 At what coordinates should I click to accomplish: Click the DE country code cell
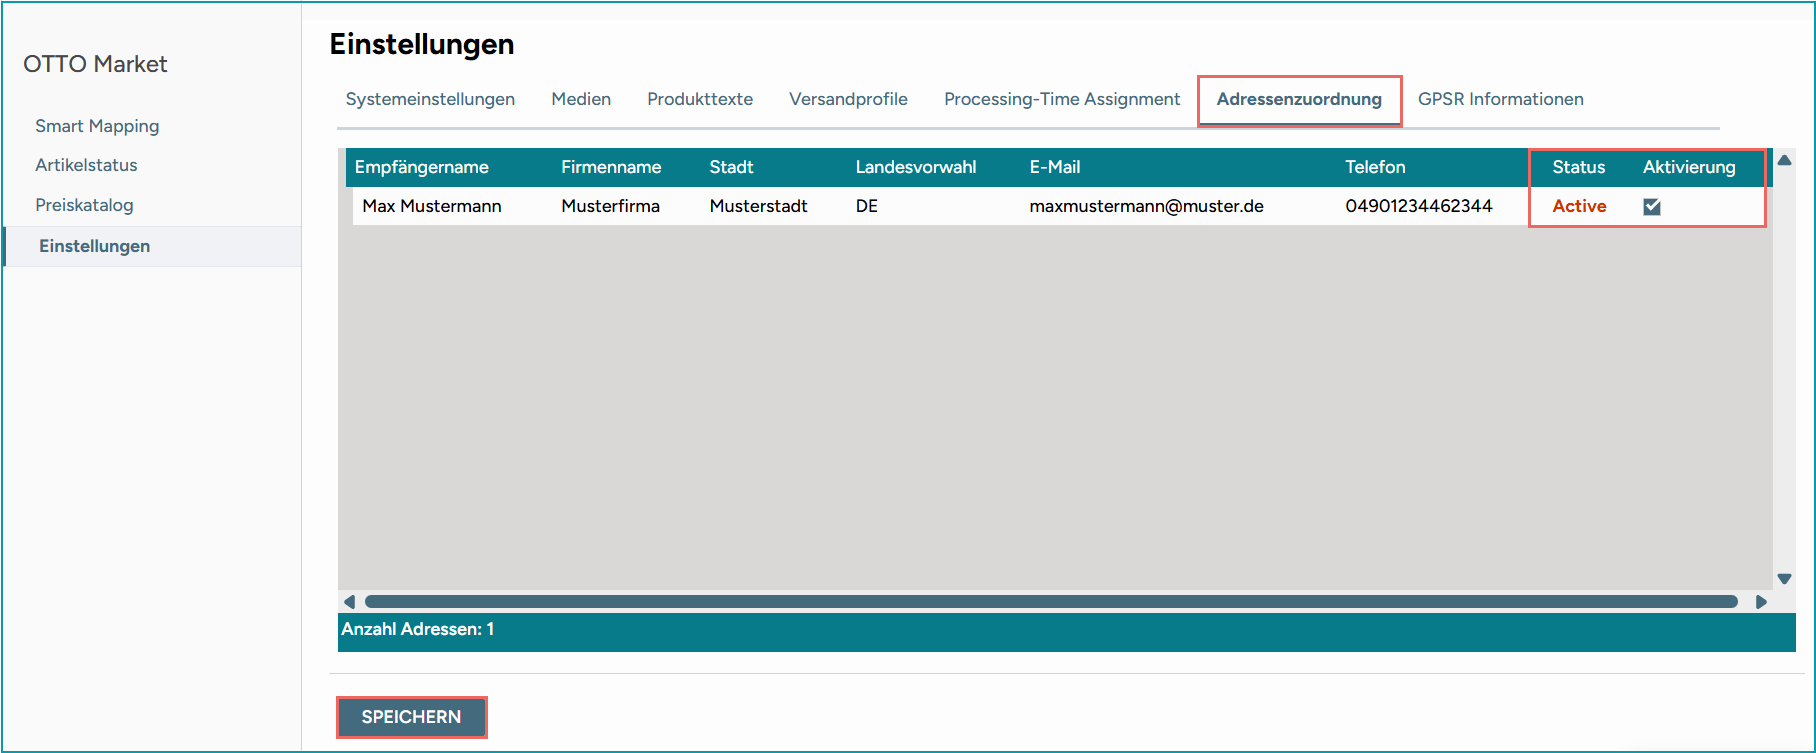[866, 206]
